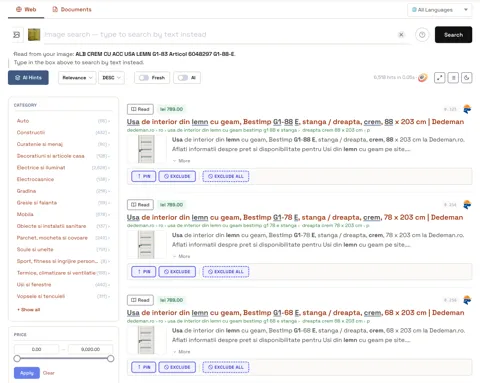Click the black Search button

453,35
